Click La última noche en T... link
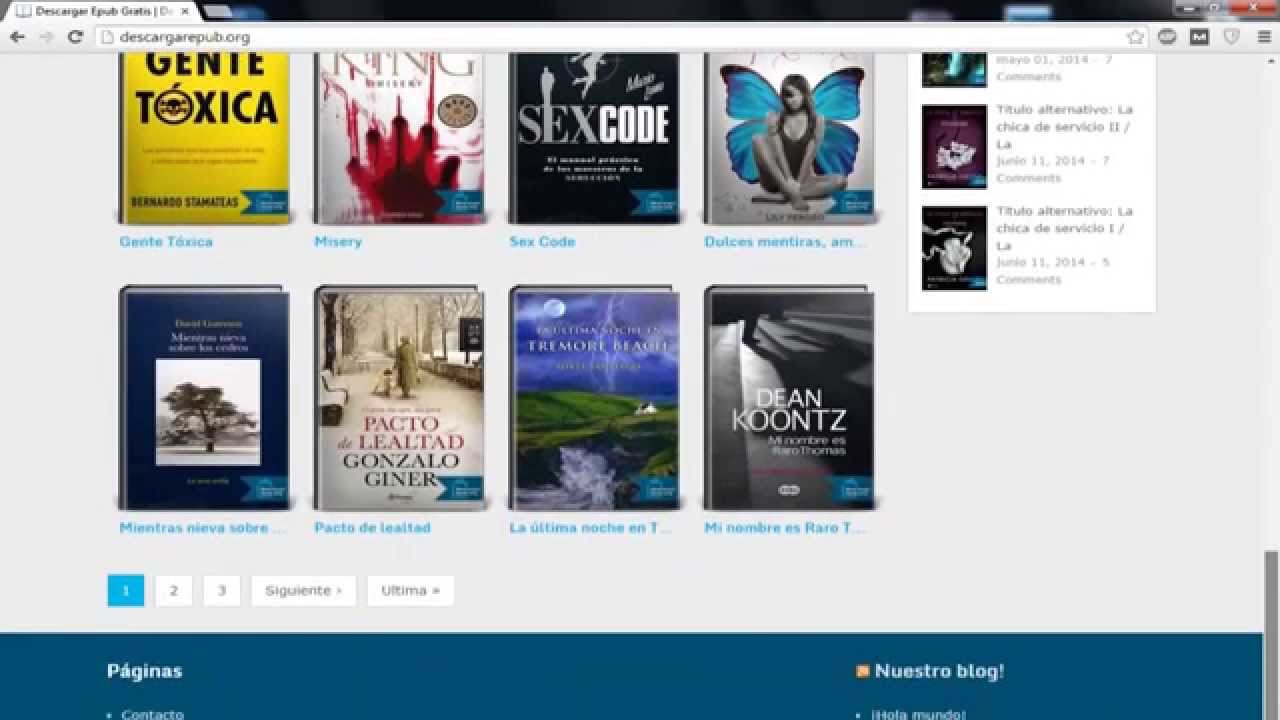This screenshot has width=1280, height=720. pos(590,528)
